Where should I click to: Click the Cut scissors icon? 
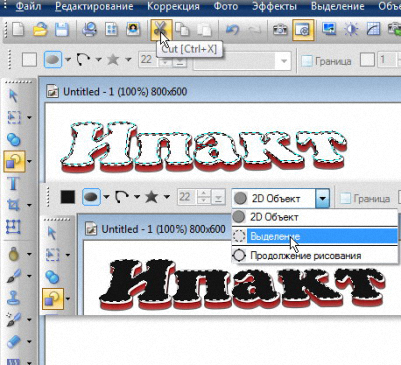tap(161, 30)
